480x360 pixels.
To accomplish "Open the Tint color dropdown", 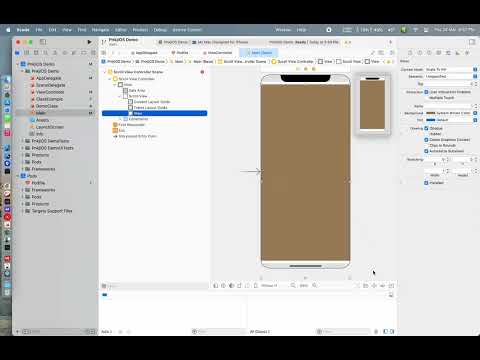I will click(452, 120).
